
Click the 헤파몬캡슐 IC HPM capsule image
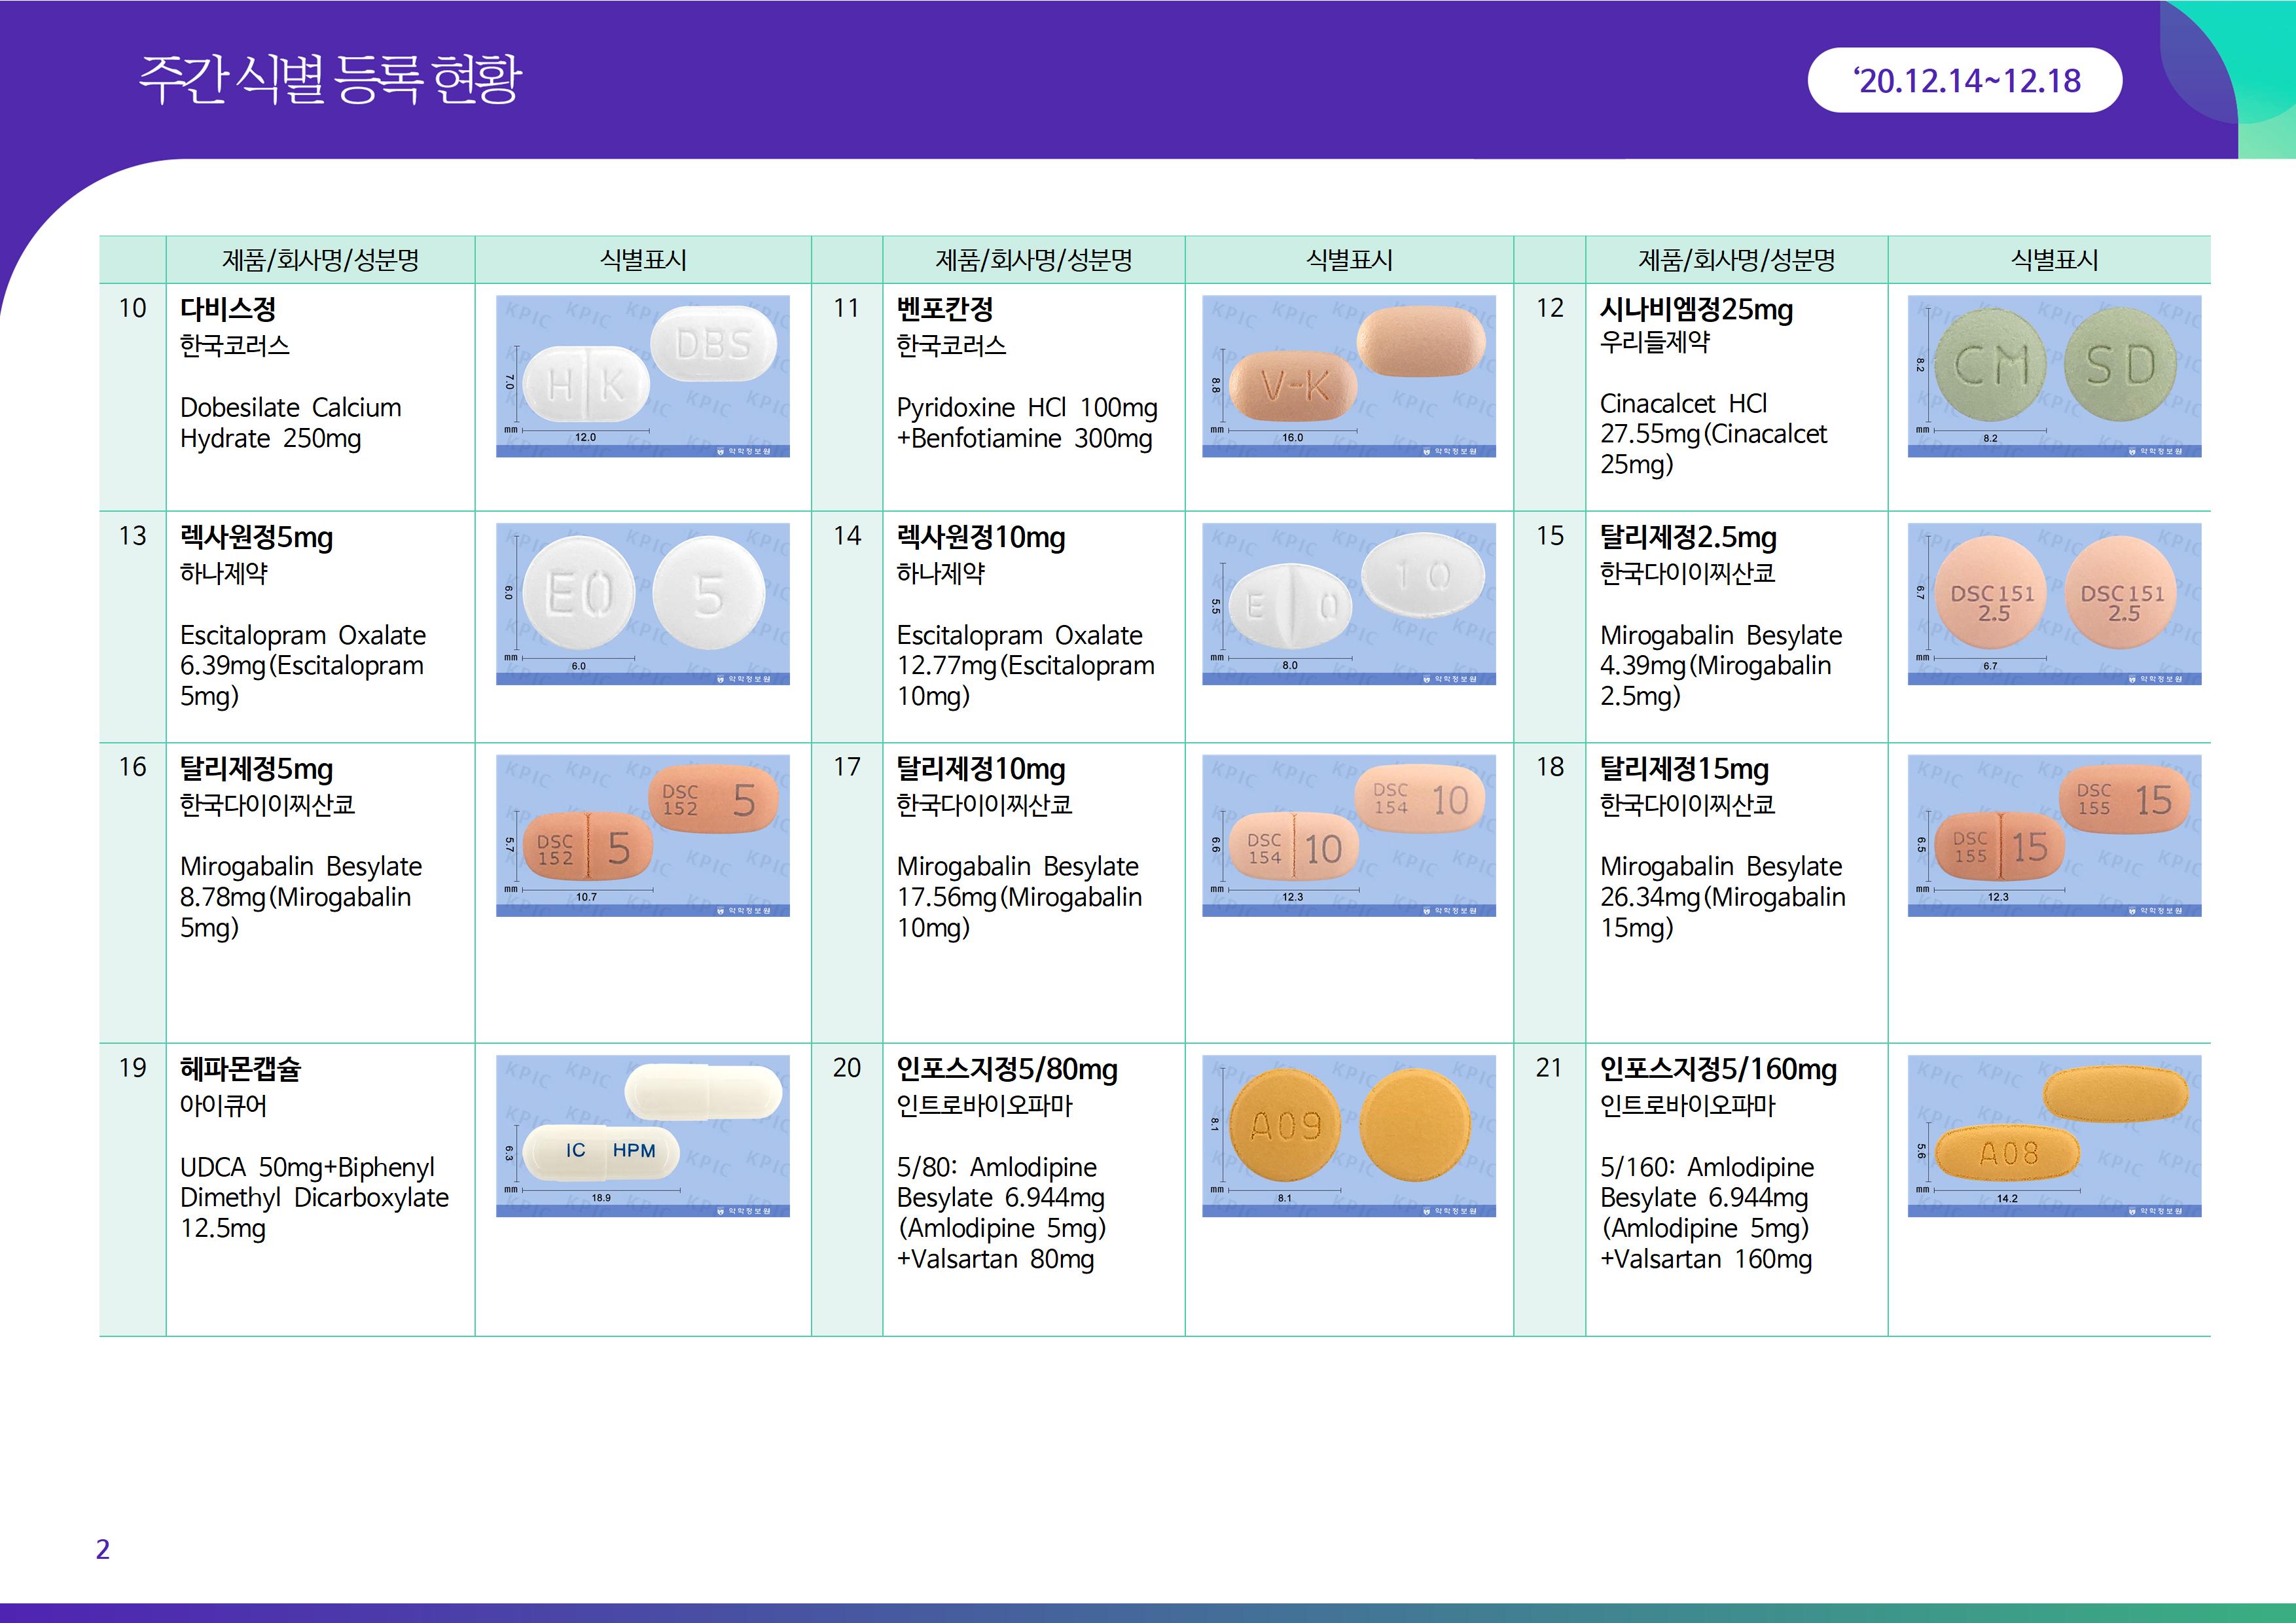point(642,1136)
